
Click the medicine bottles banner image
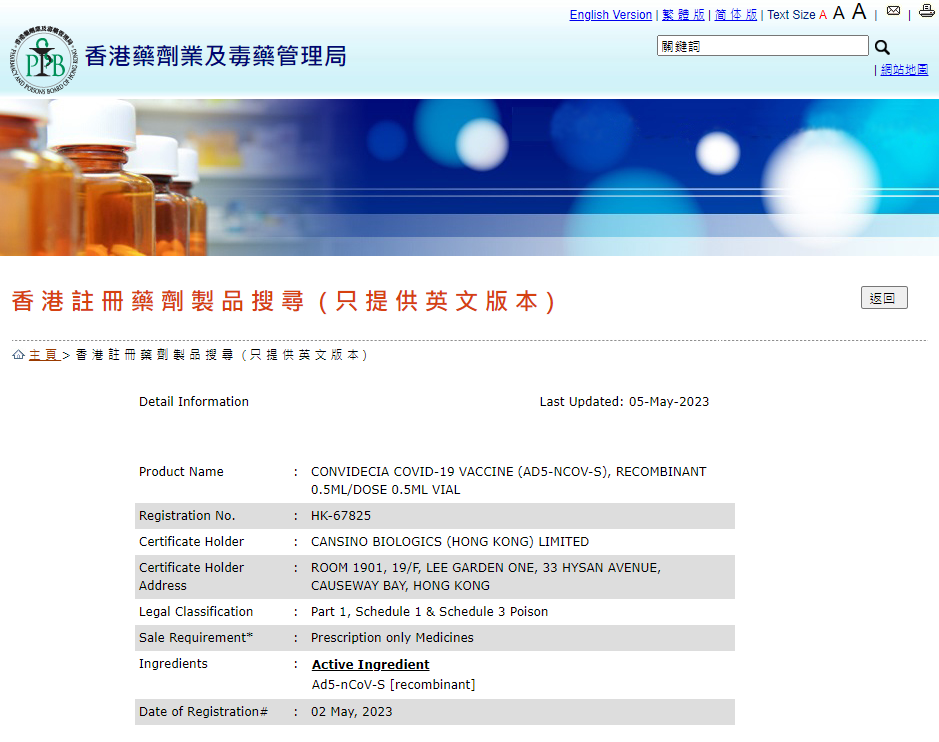click(x=469, y=177)
